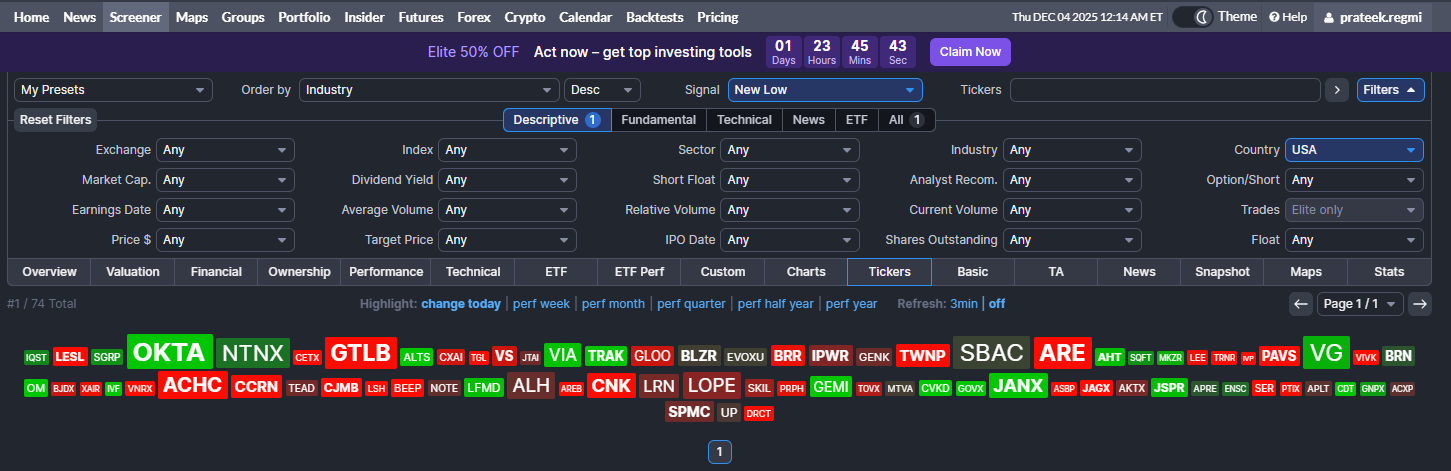
Task: Open the Float filter dropdown
Action: pos(1354,240)
